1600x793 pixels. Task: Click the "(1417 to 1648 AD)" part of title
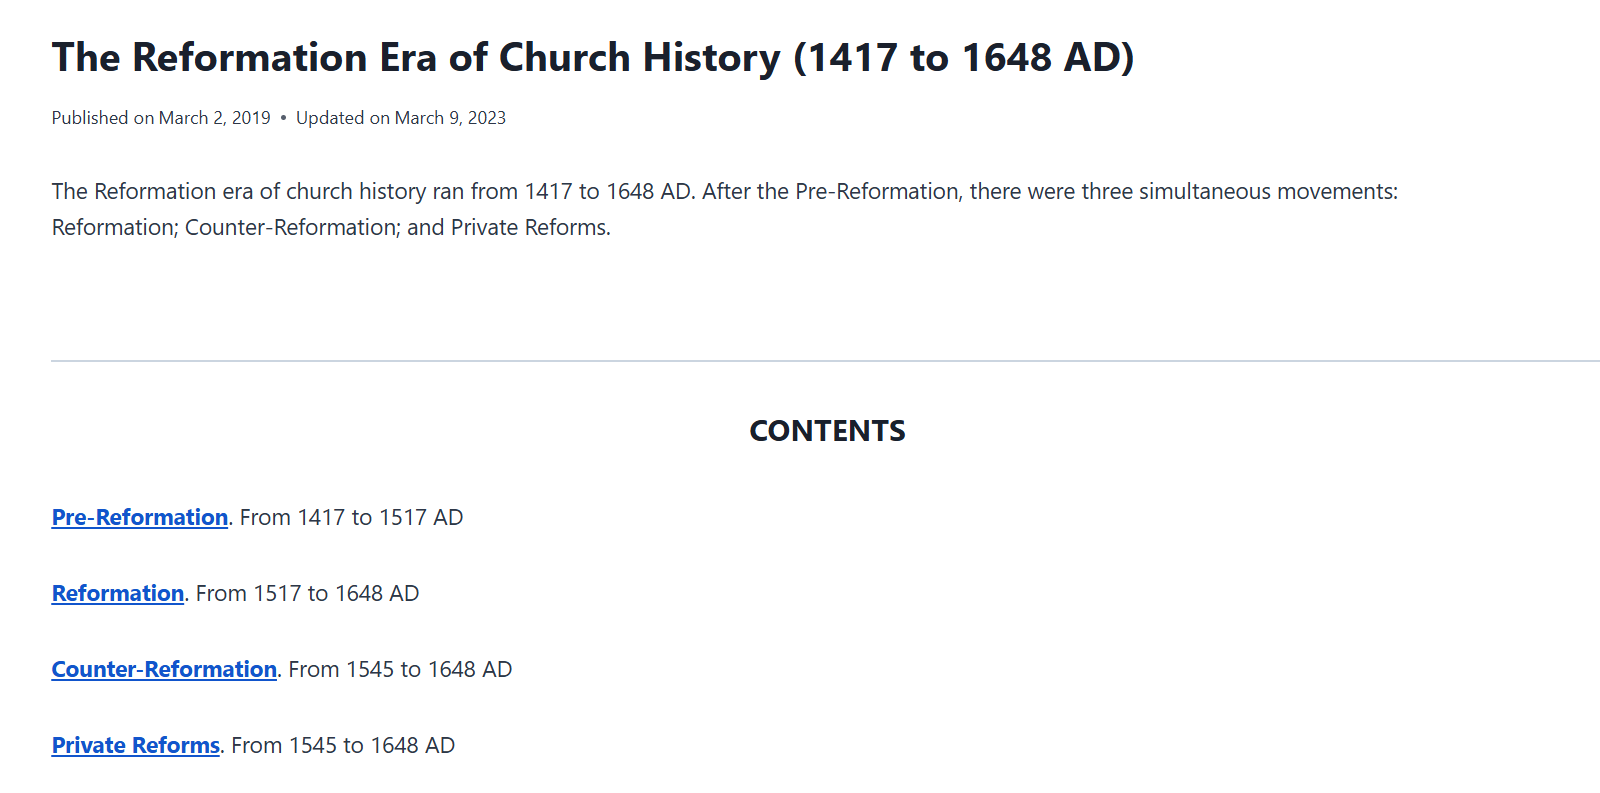point(964,58)
